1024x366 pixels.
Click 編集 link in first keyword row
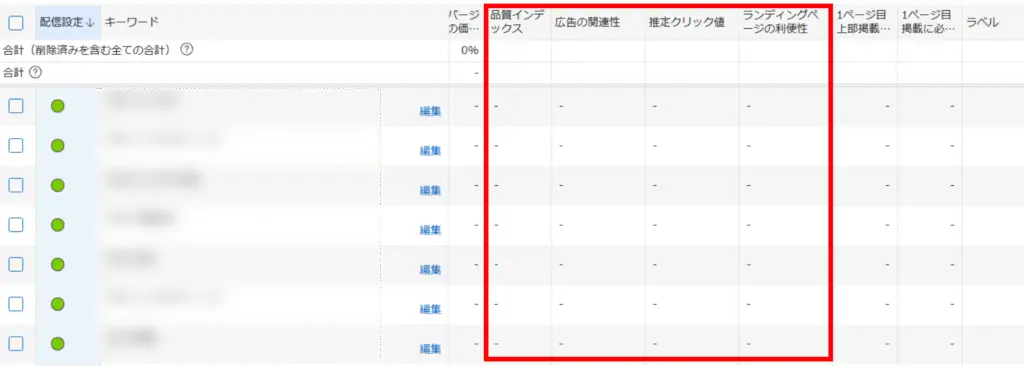[430, 111]
